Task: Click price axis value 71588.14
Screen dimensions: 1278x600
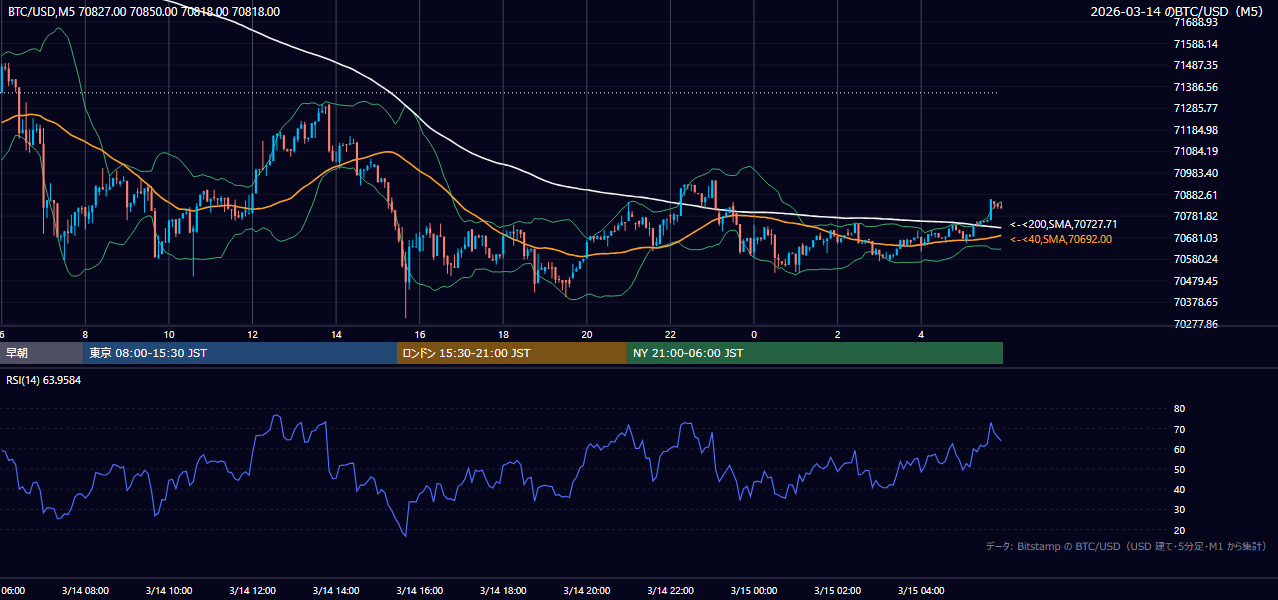Action: (x=1195, y=44)
